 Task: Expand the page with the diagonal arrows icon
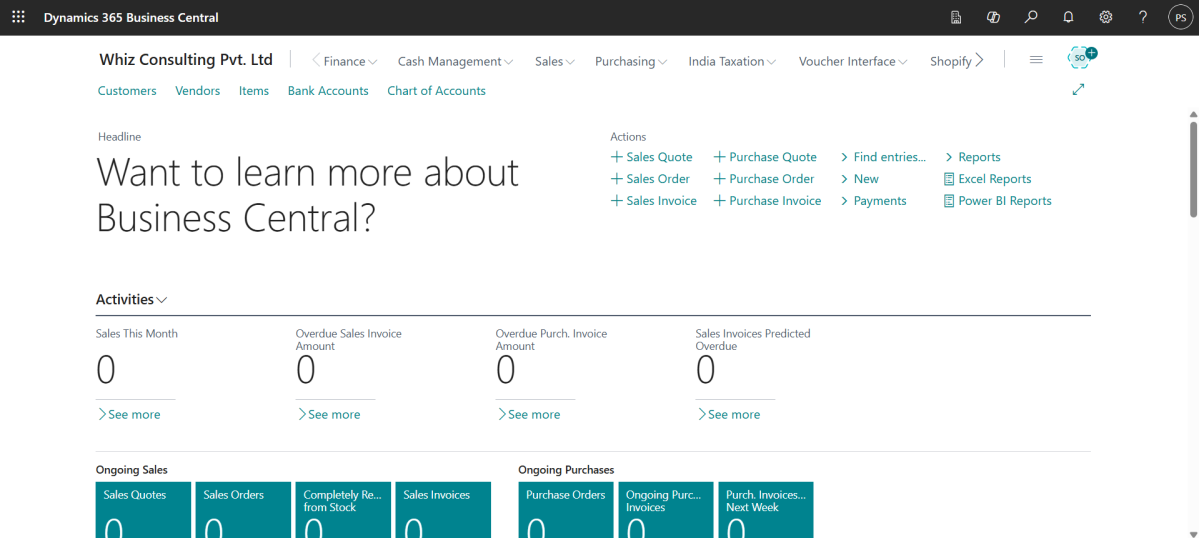(1078, 89)
